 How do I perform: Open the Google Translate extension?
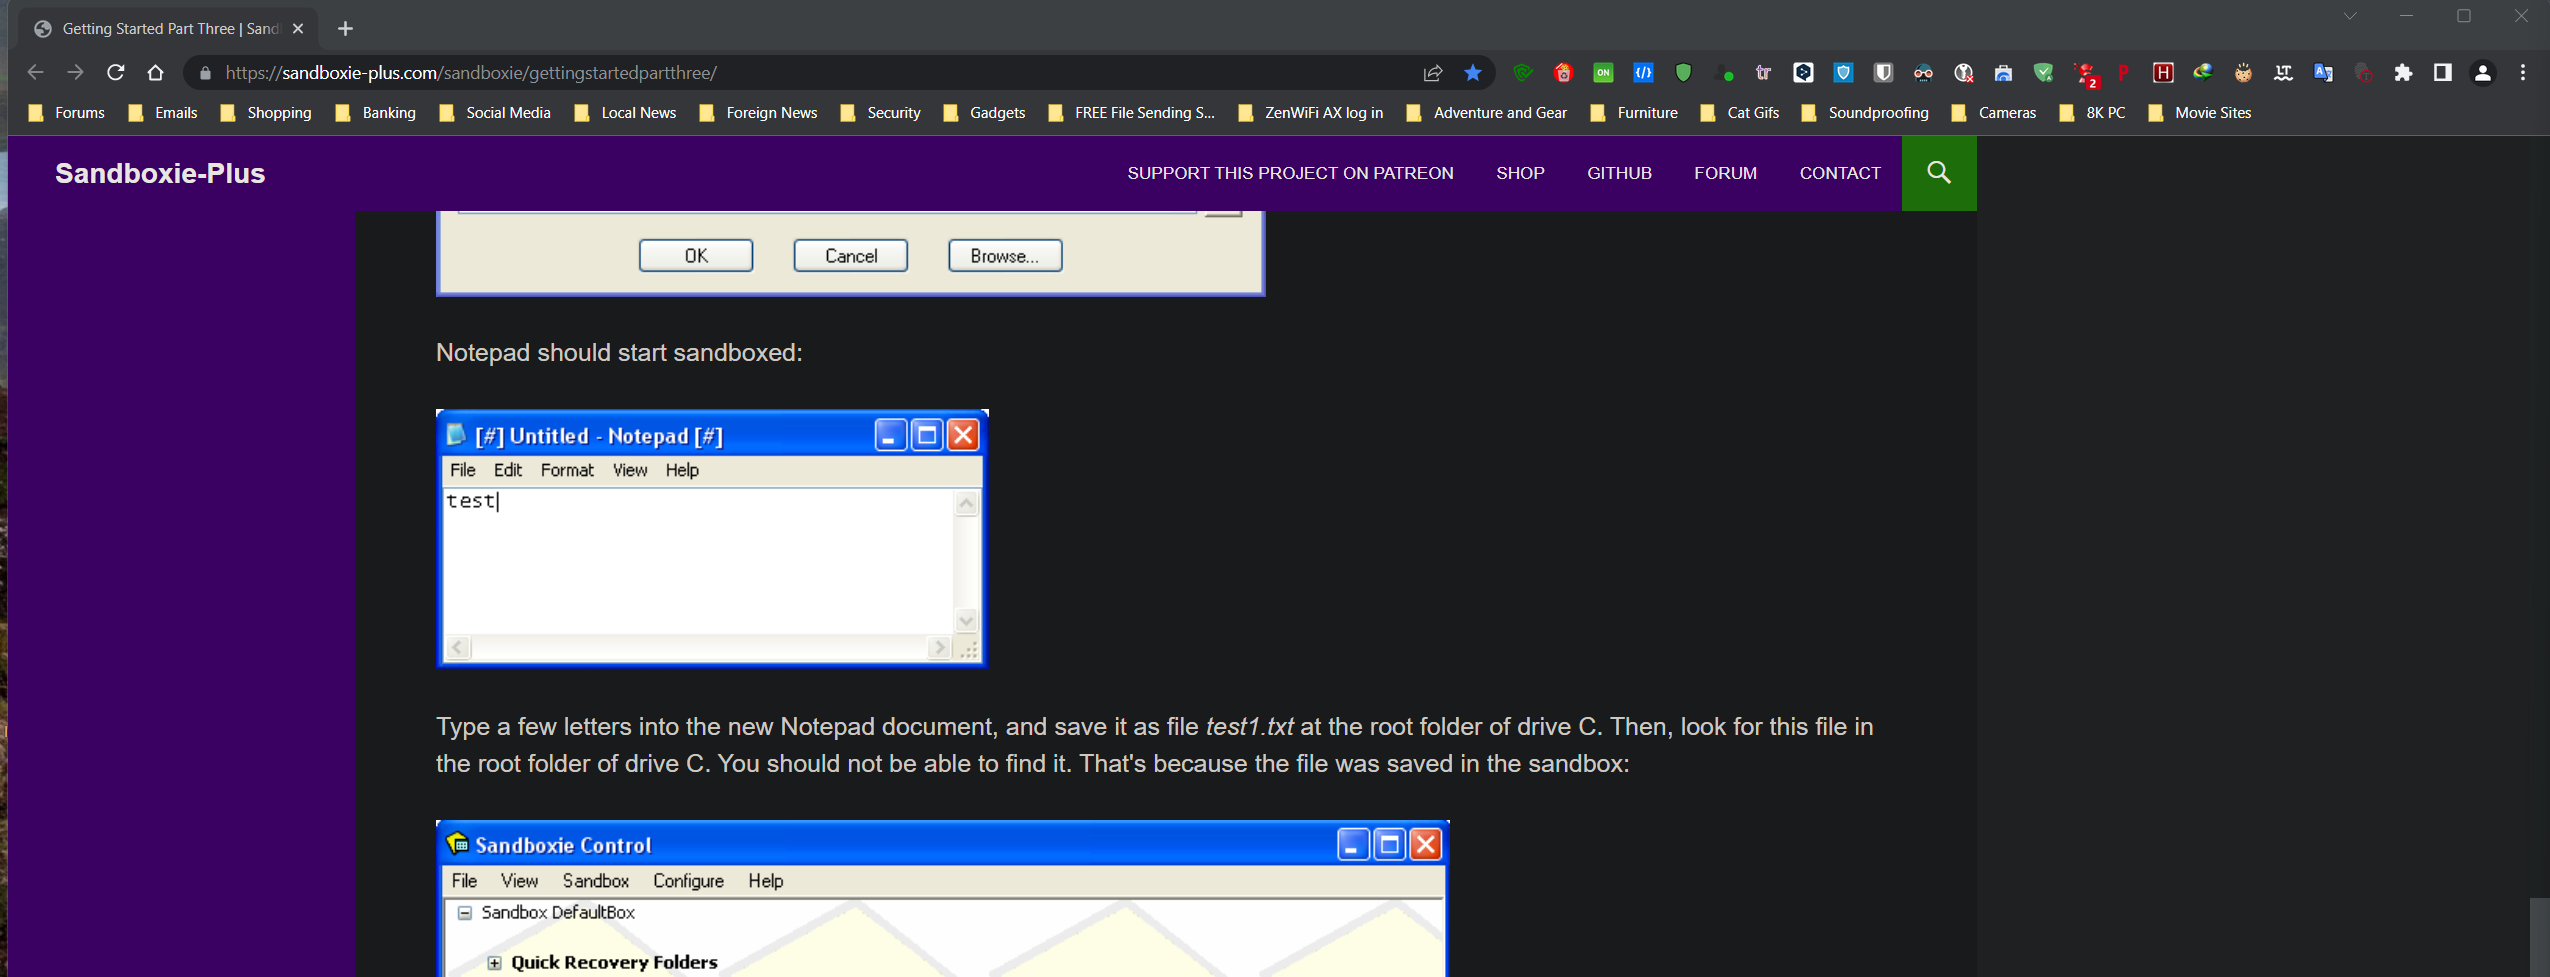[2323, 73]
